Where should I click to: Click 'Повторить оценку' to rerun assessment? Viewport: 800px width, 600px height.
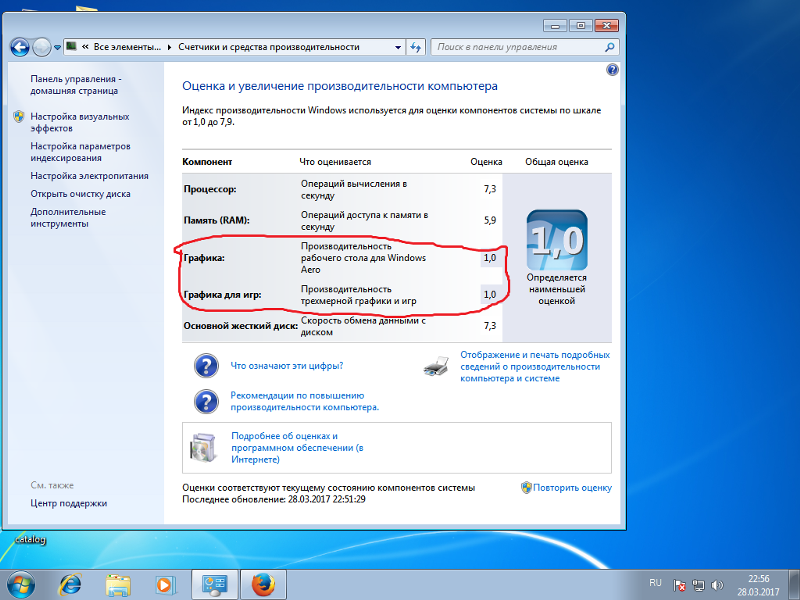(x=572, y=488)
